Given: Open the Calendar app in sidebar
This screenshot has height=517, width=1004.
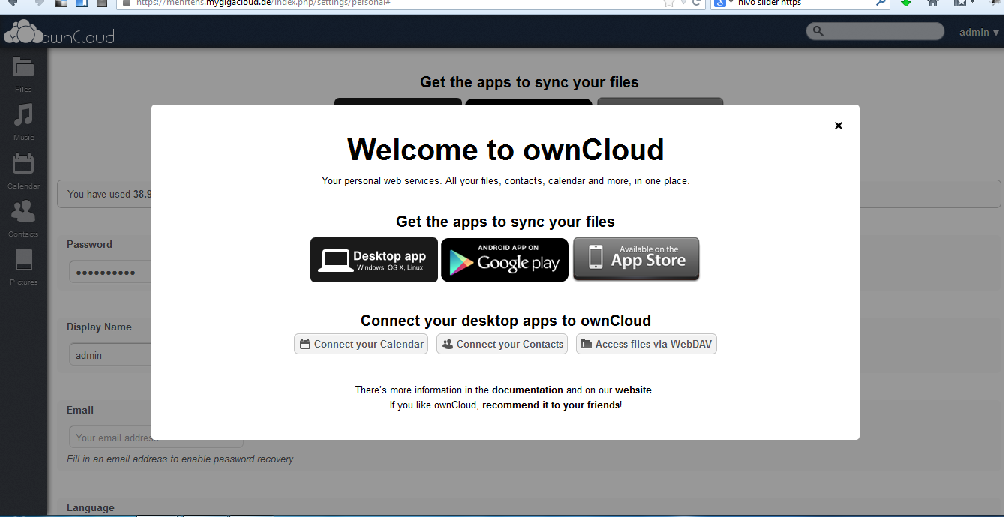Looking at the screenshot, I should coord(23,171).
